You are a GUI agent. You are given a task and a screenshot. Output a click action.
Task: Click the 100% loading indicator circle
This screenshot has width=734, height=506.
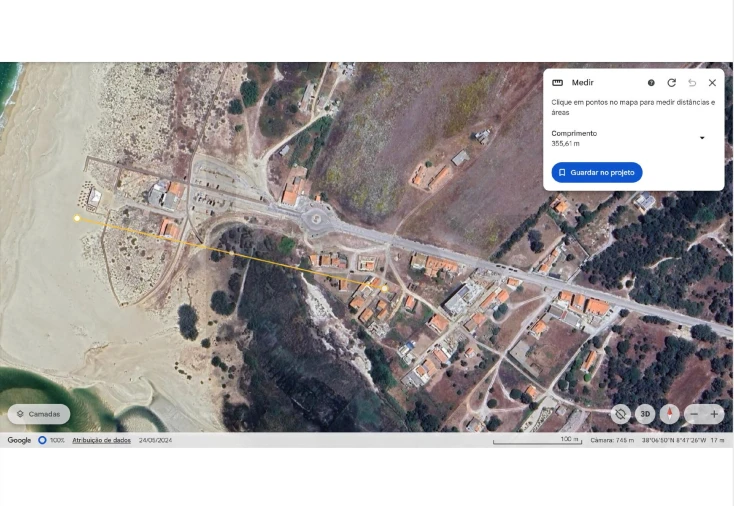point(42,440)
